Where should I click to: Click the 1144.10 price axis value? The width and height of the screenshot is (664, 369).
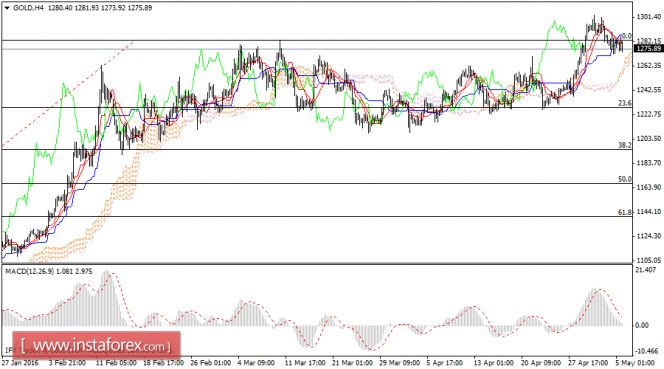pyautogui.click(x=649, y=211)
